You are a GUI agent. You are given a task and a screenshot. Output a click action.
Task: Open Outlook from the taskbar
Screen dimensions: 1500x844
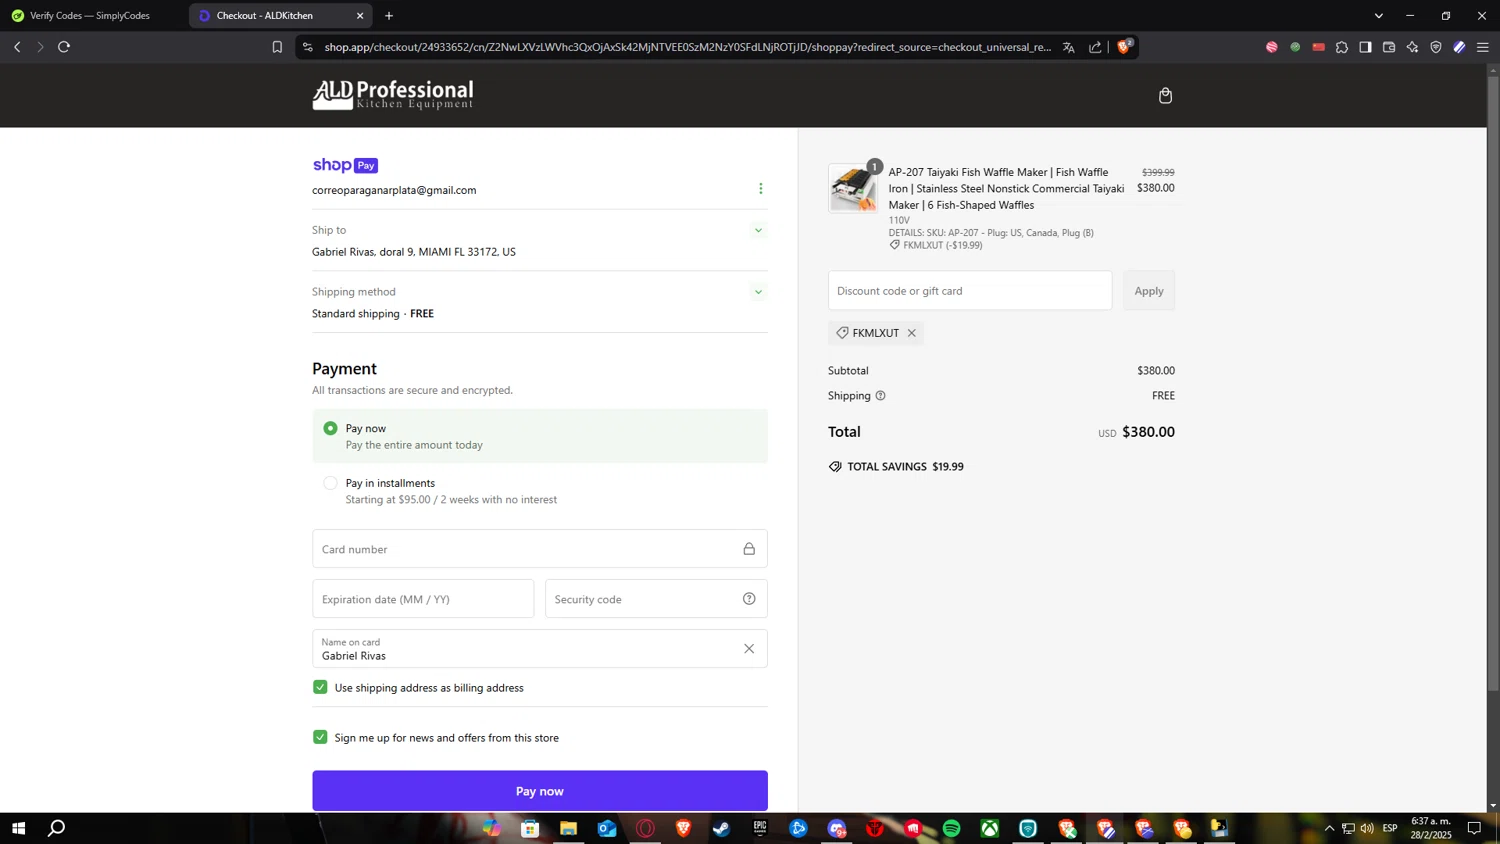pos(607,828)
